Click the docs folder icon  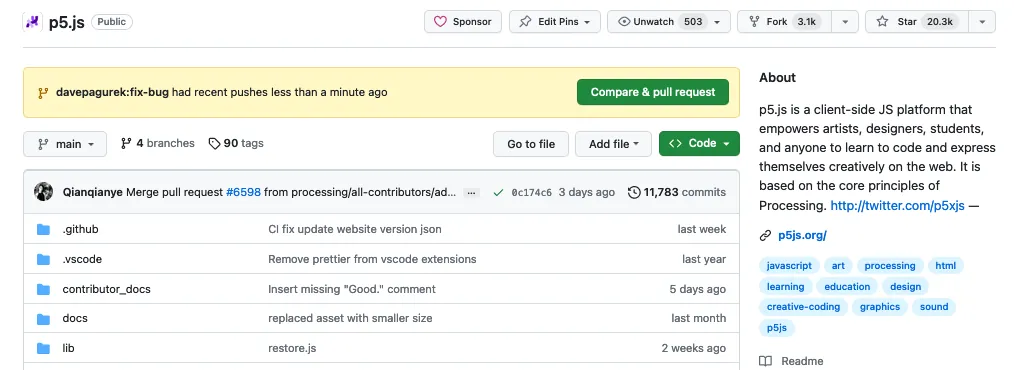tap(43, 318)
